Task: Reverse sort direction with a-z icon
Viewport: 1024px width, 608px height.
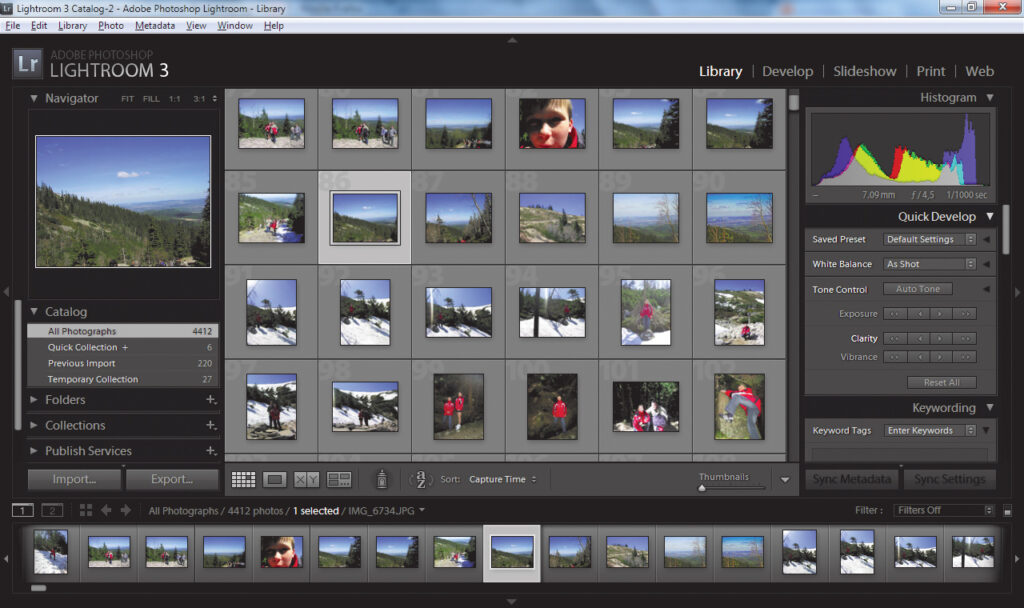Action: pyautogui.click(x=422, y=479)
